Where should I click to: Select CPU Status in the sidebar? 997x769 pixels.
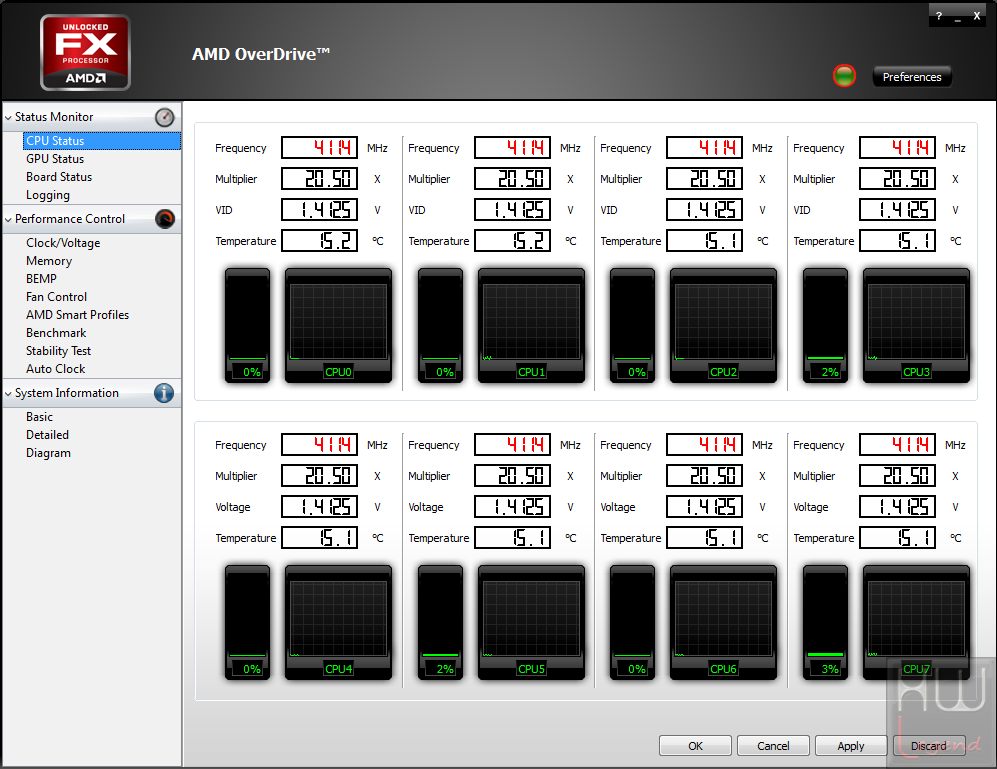coord(102,141)
